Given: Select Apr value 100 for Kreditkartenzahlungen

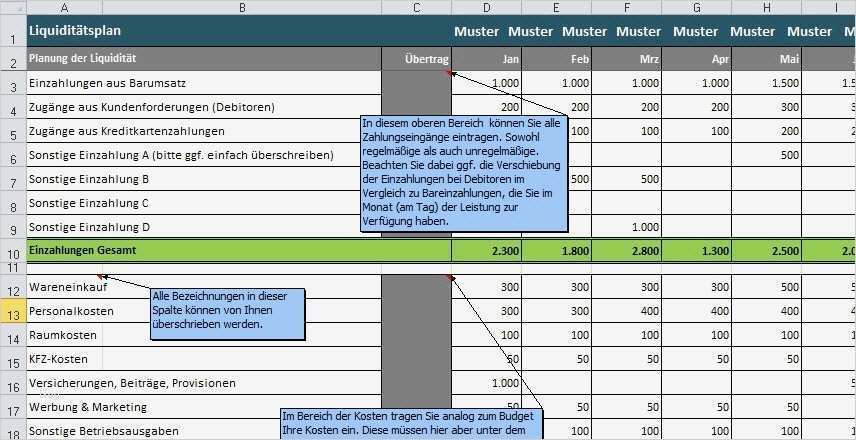Looking at the screenshot, I should click(x=696, y=131).
